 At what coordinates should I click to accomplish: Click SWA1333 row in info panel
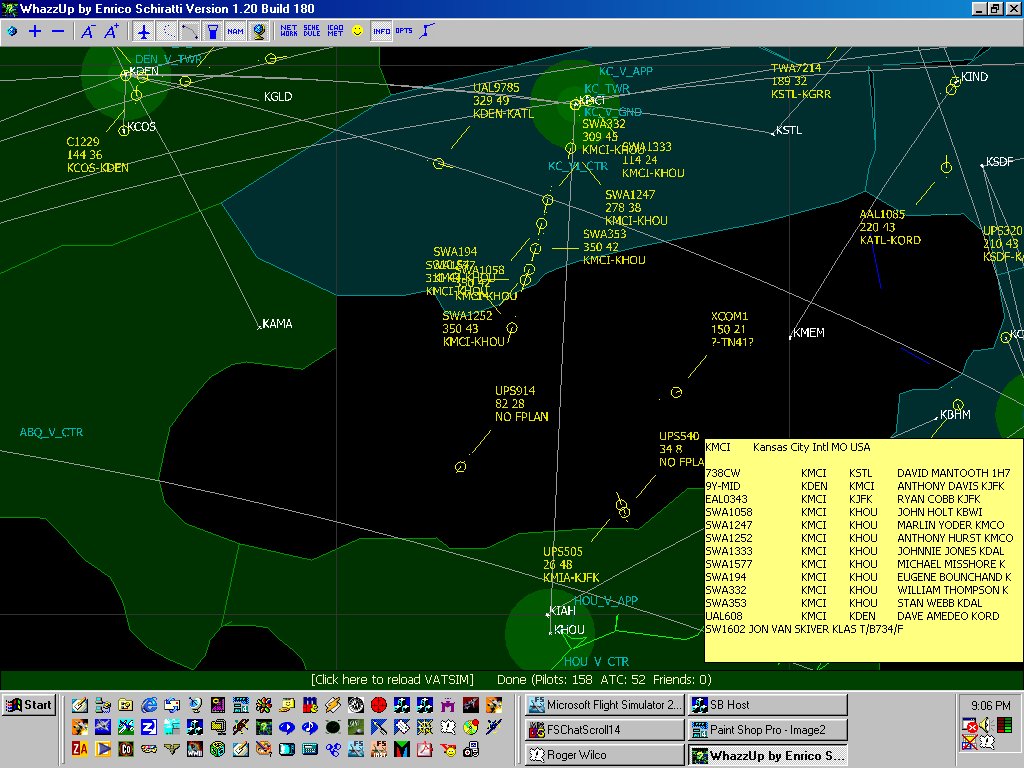[863, 551]
